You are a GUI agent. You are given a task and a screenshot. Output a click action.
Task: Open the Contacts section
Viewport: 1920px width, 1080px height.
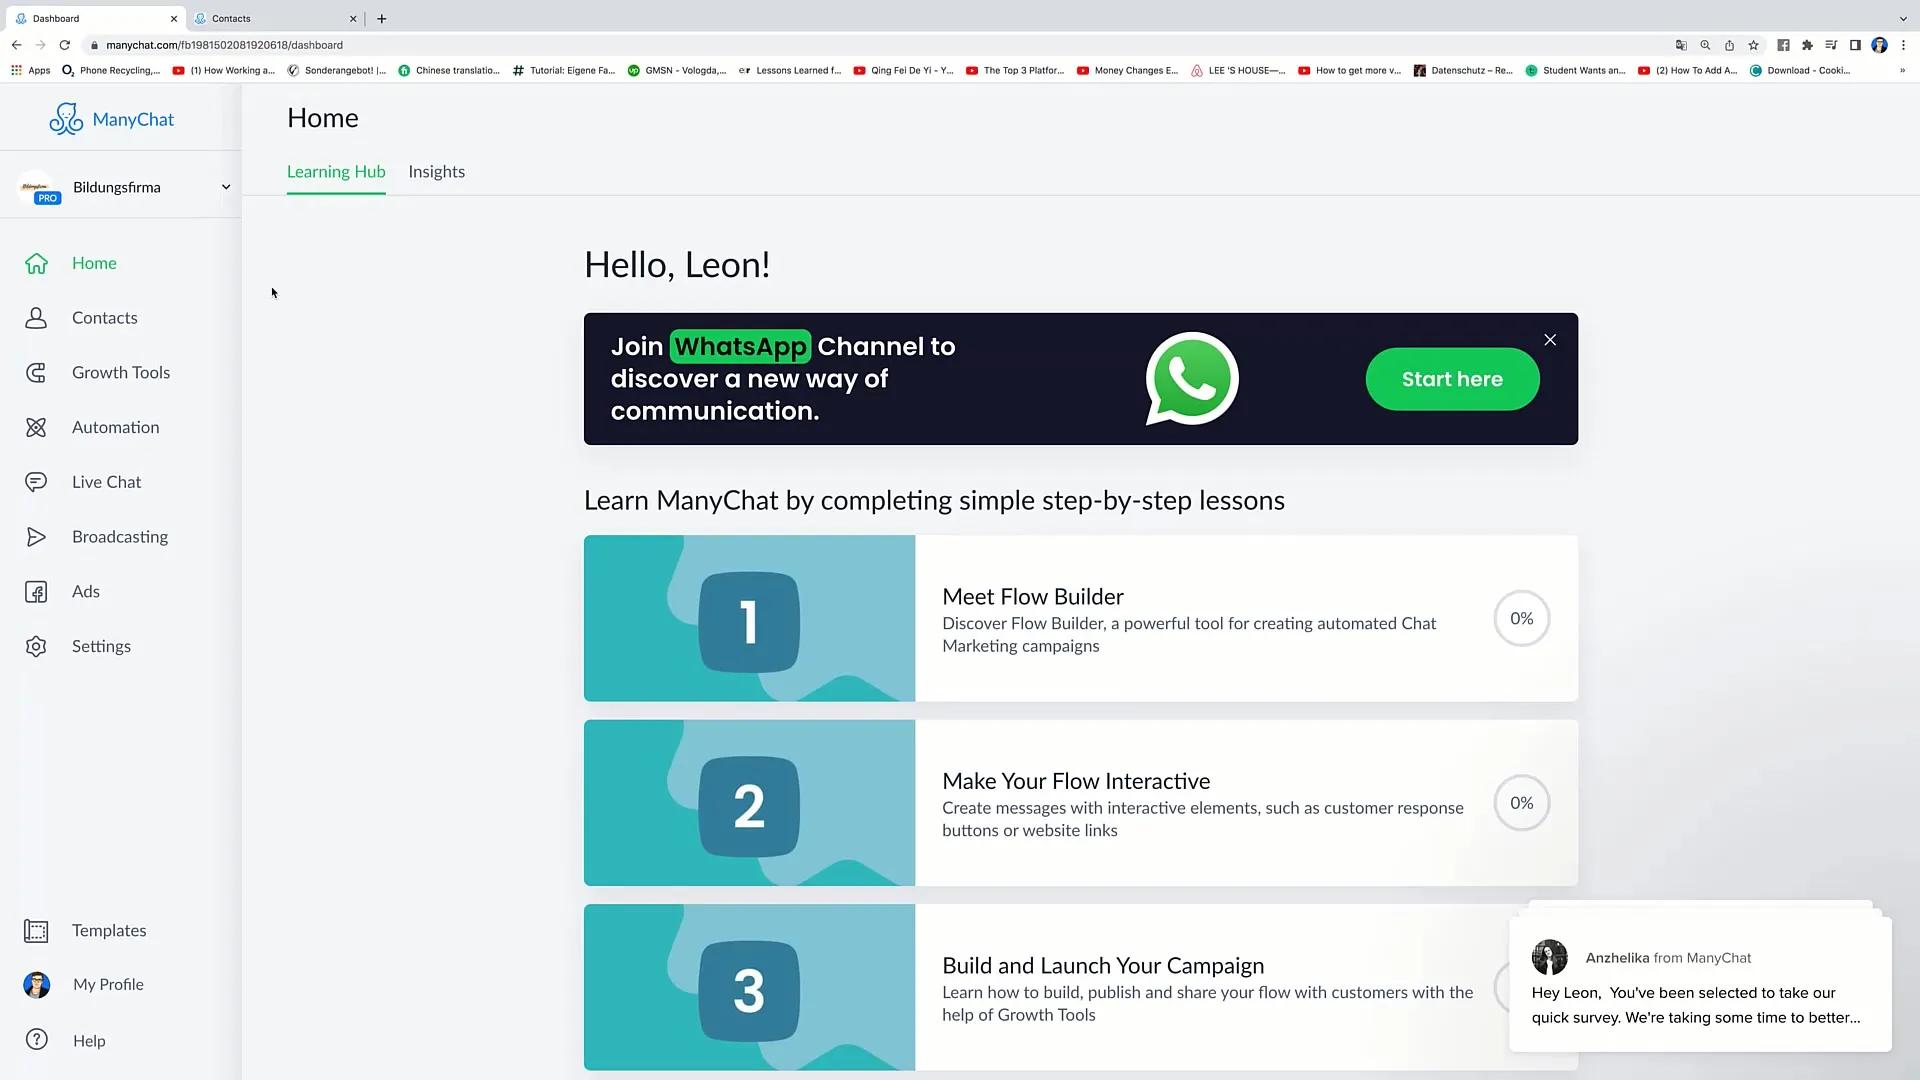pos(104,316)
